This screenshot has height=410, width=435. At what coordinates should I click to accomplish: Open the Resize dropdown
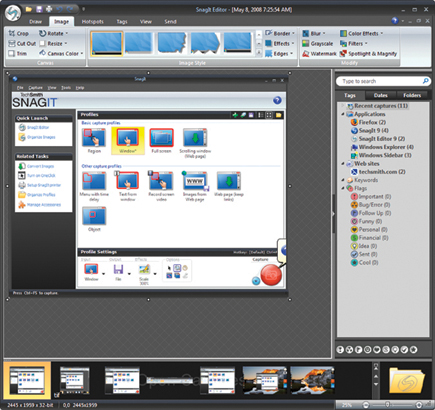point(53,43)
